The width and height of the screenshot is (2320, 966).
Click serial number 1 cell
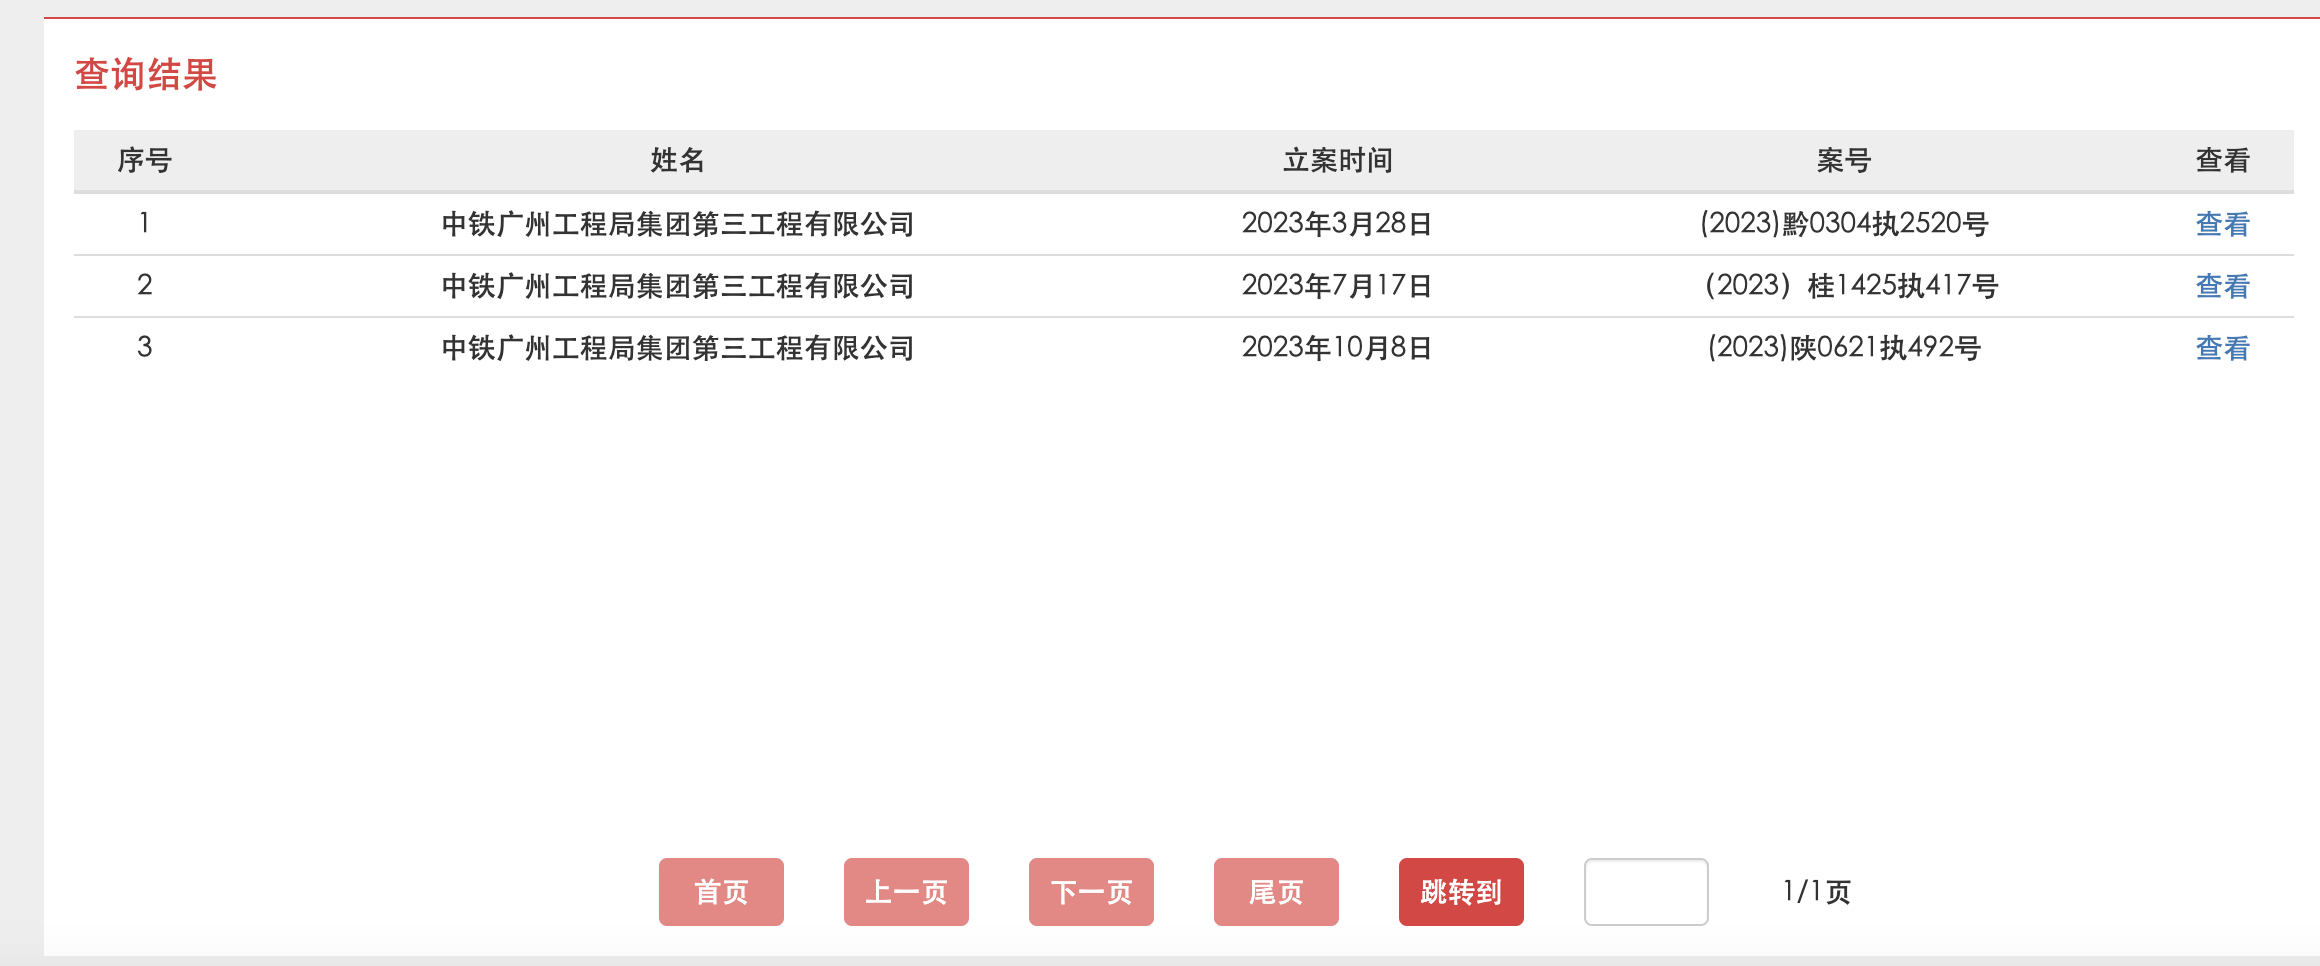pyautogui.click(x=145, y=222)
